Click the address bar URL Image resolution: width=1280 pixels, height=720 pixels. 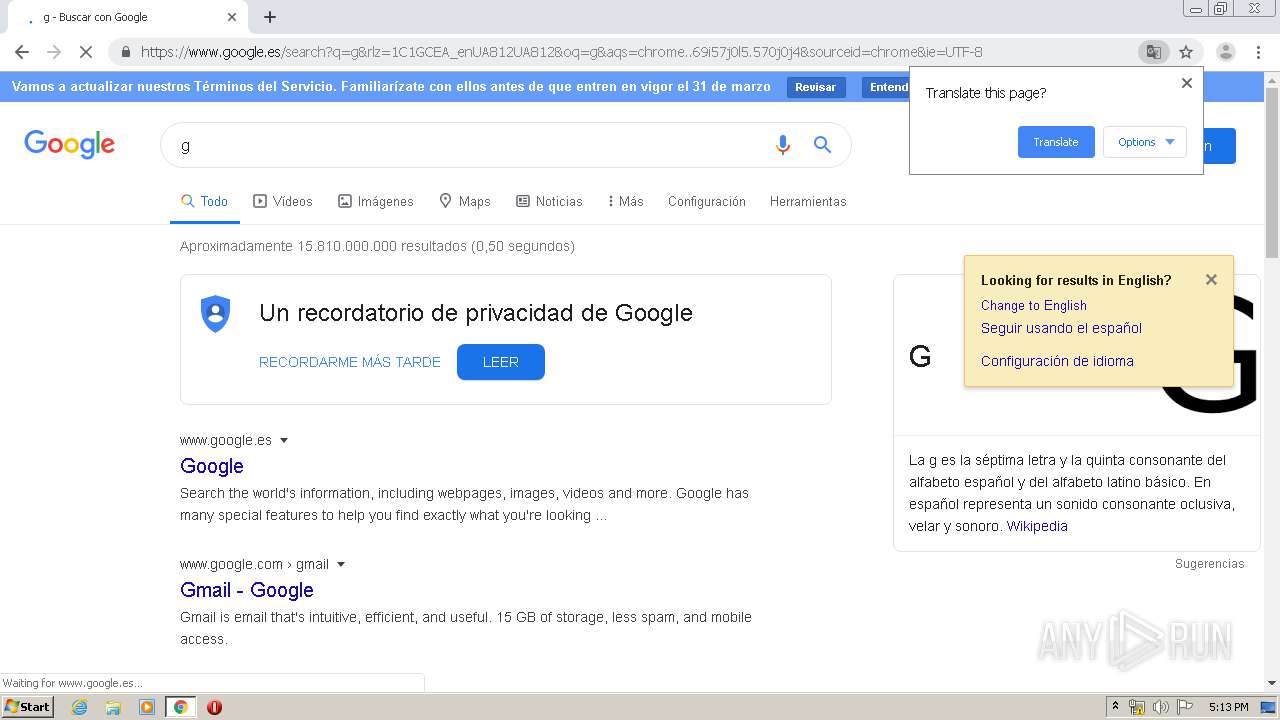coord(561,52)
